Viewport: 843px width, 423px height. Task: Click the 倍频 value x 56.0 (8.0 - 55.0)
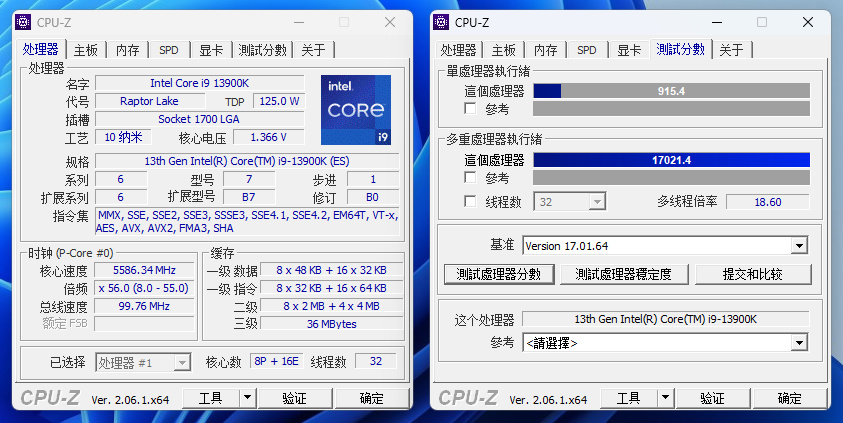(144, 288)
